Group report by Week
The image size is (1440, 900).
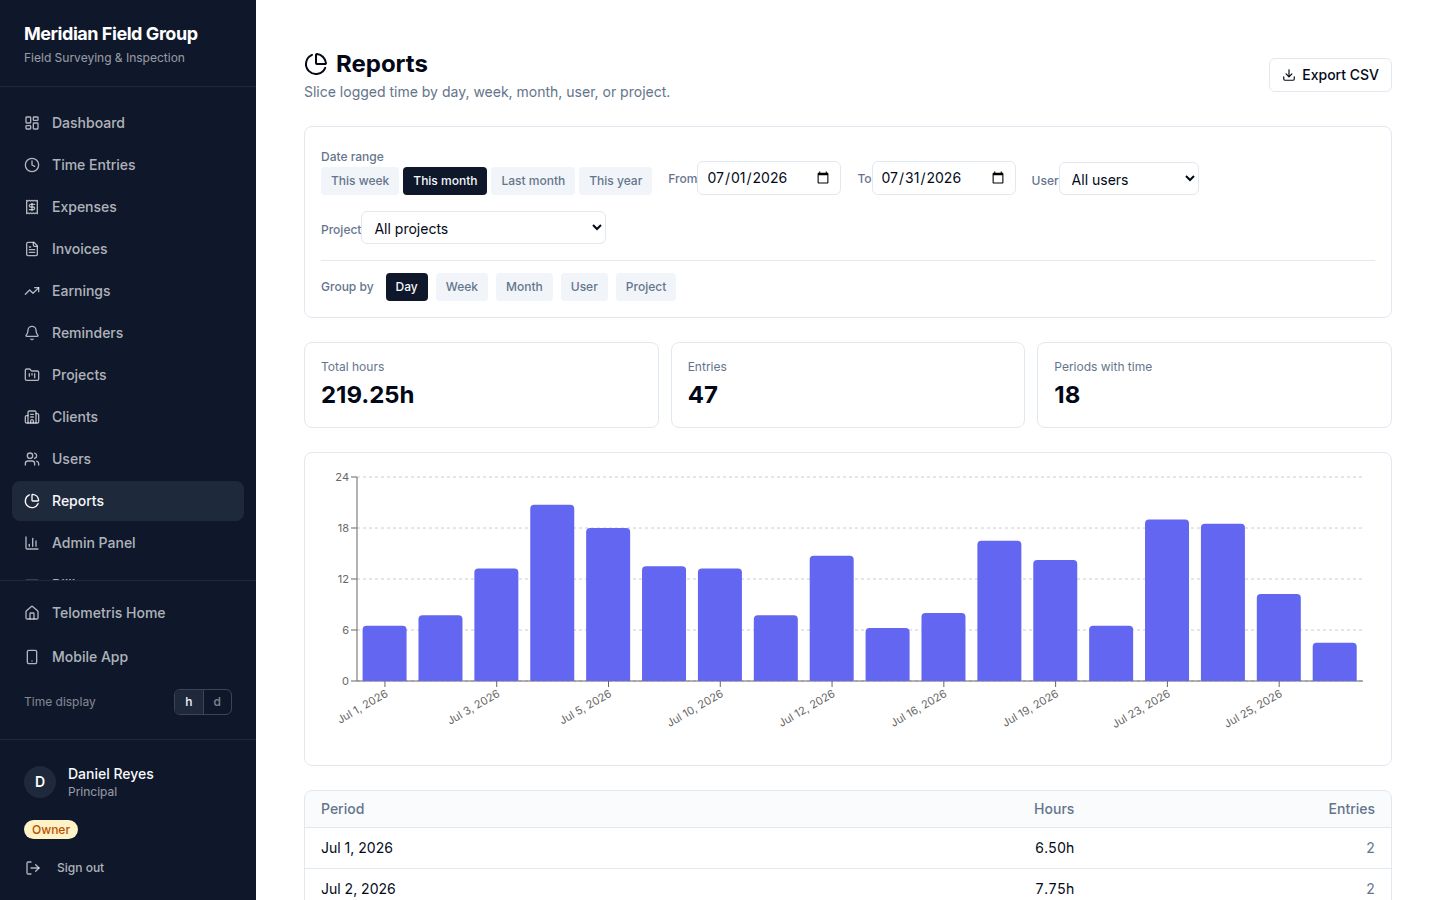point(462,287)
